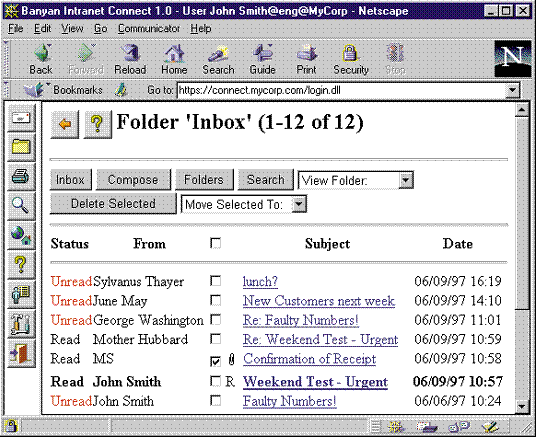
Task: Click the magnifying glass sidebar icon
Action: pyautogui.click(x=21, y=206)
